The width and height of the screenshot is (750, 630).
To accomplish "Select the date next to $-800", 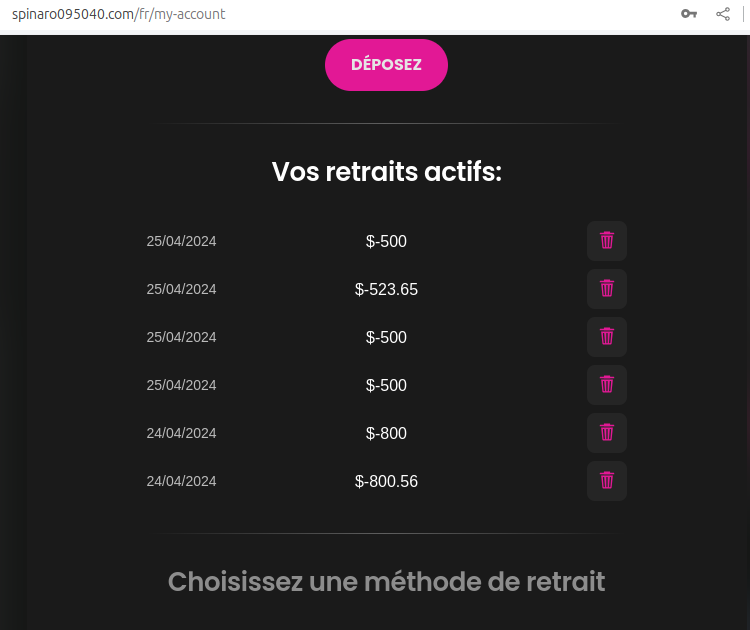I will pos(181,433).
